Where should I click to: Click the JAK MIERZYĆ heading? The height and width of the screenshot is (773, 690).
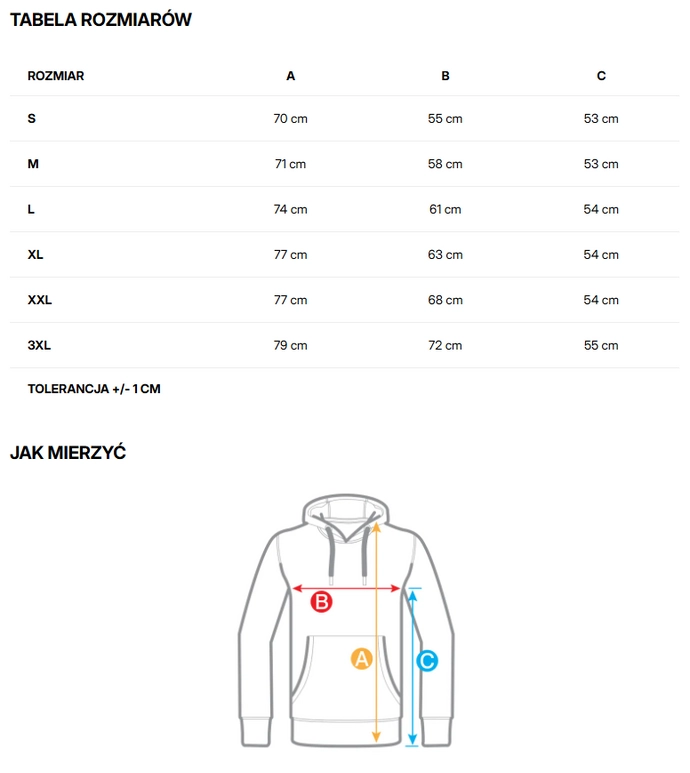pos(68,453)
